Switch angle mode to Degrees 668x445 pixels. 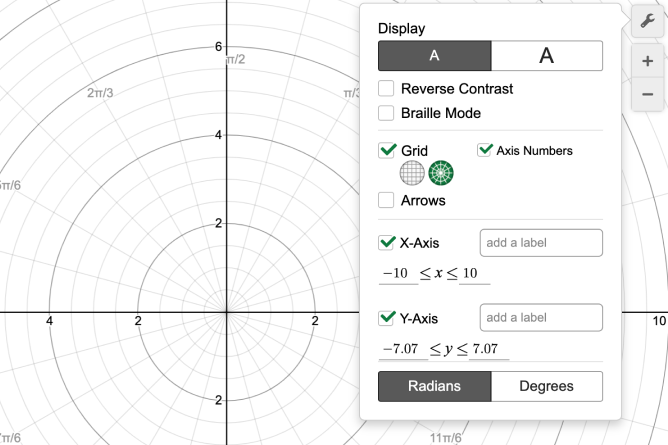(x=546, y=386)
